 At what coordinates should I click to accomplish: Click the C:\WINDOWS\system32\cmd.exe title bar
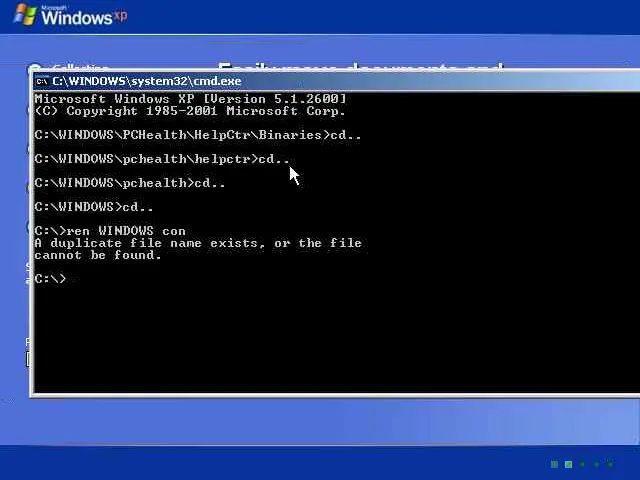pyautogui.click(x=337, y=81)
